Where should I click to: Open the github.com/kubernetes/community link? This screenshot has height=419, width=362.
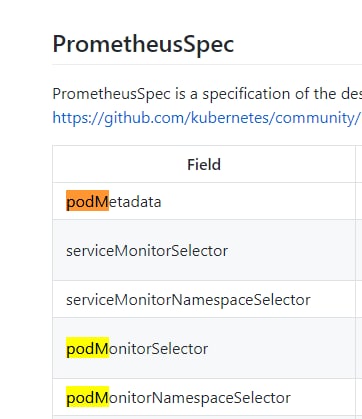tap(207, 118)
